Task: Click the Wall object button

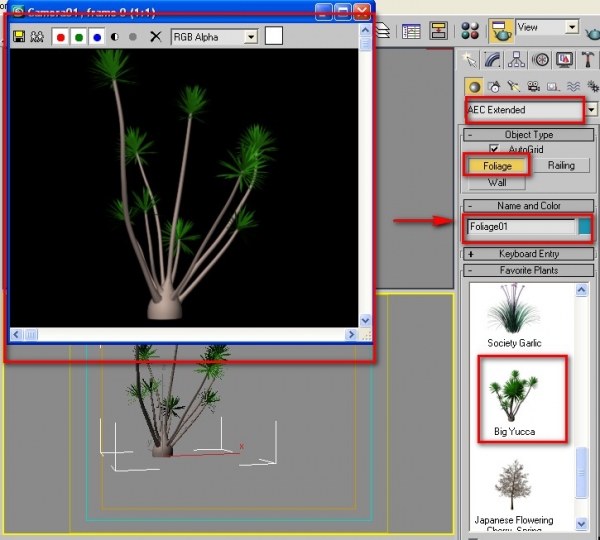Action: point(497,183)
